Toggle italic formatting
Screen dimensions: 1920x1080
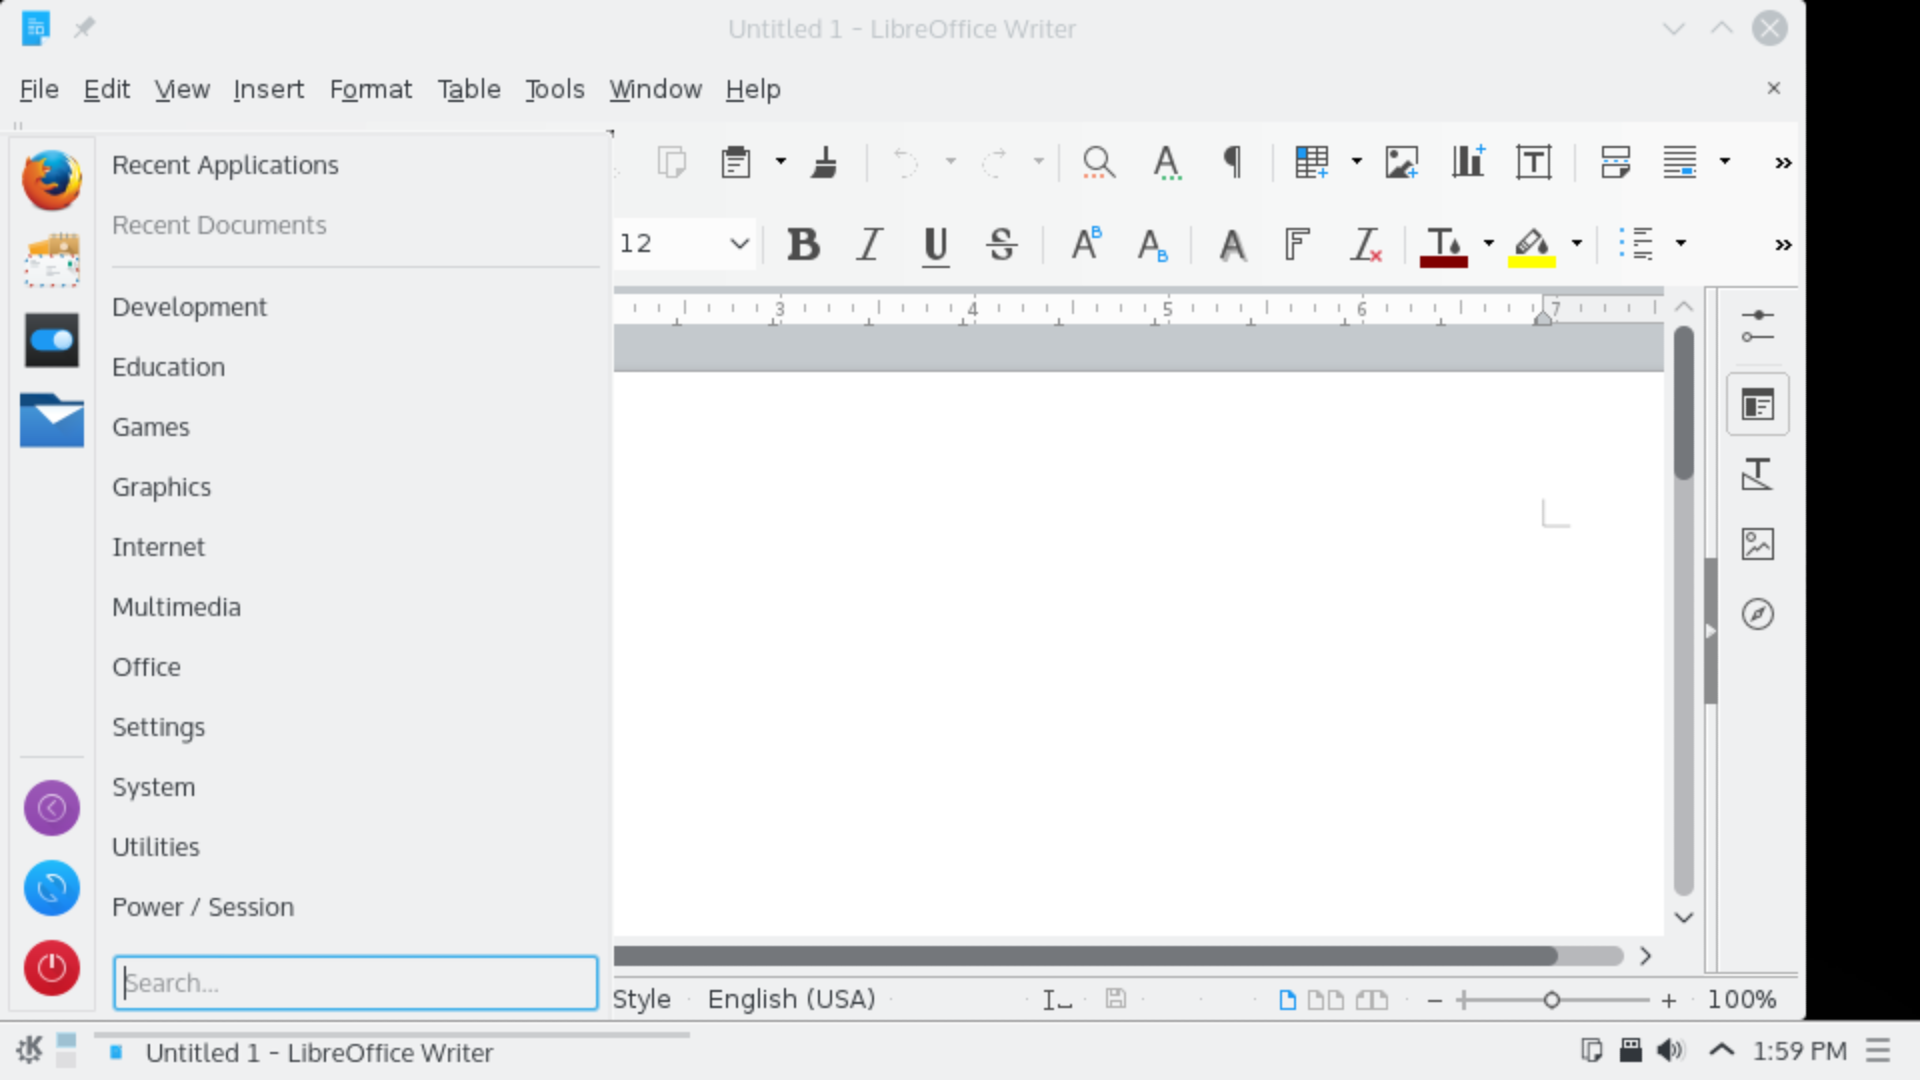(869, 244)
